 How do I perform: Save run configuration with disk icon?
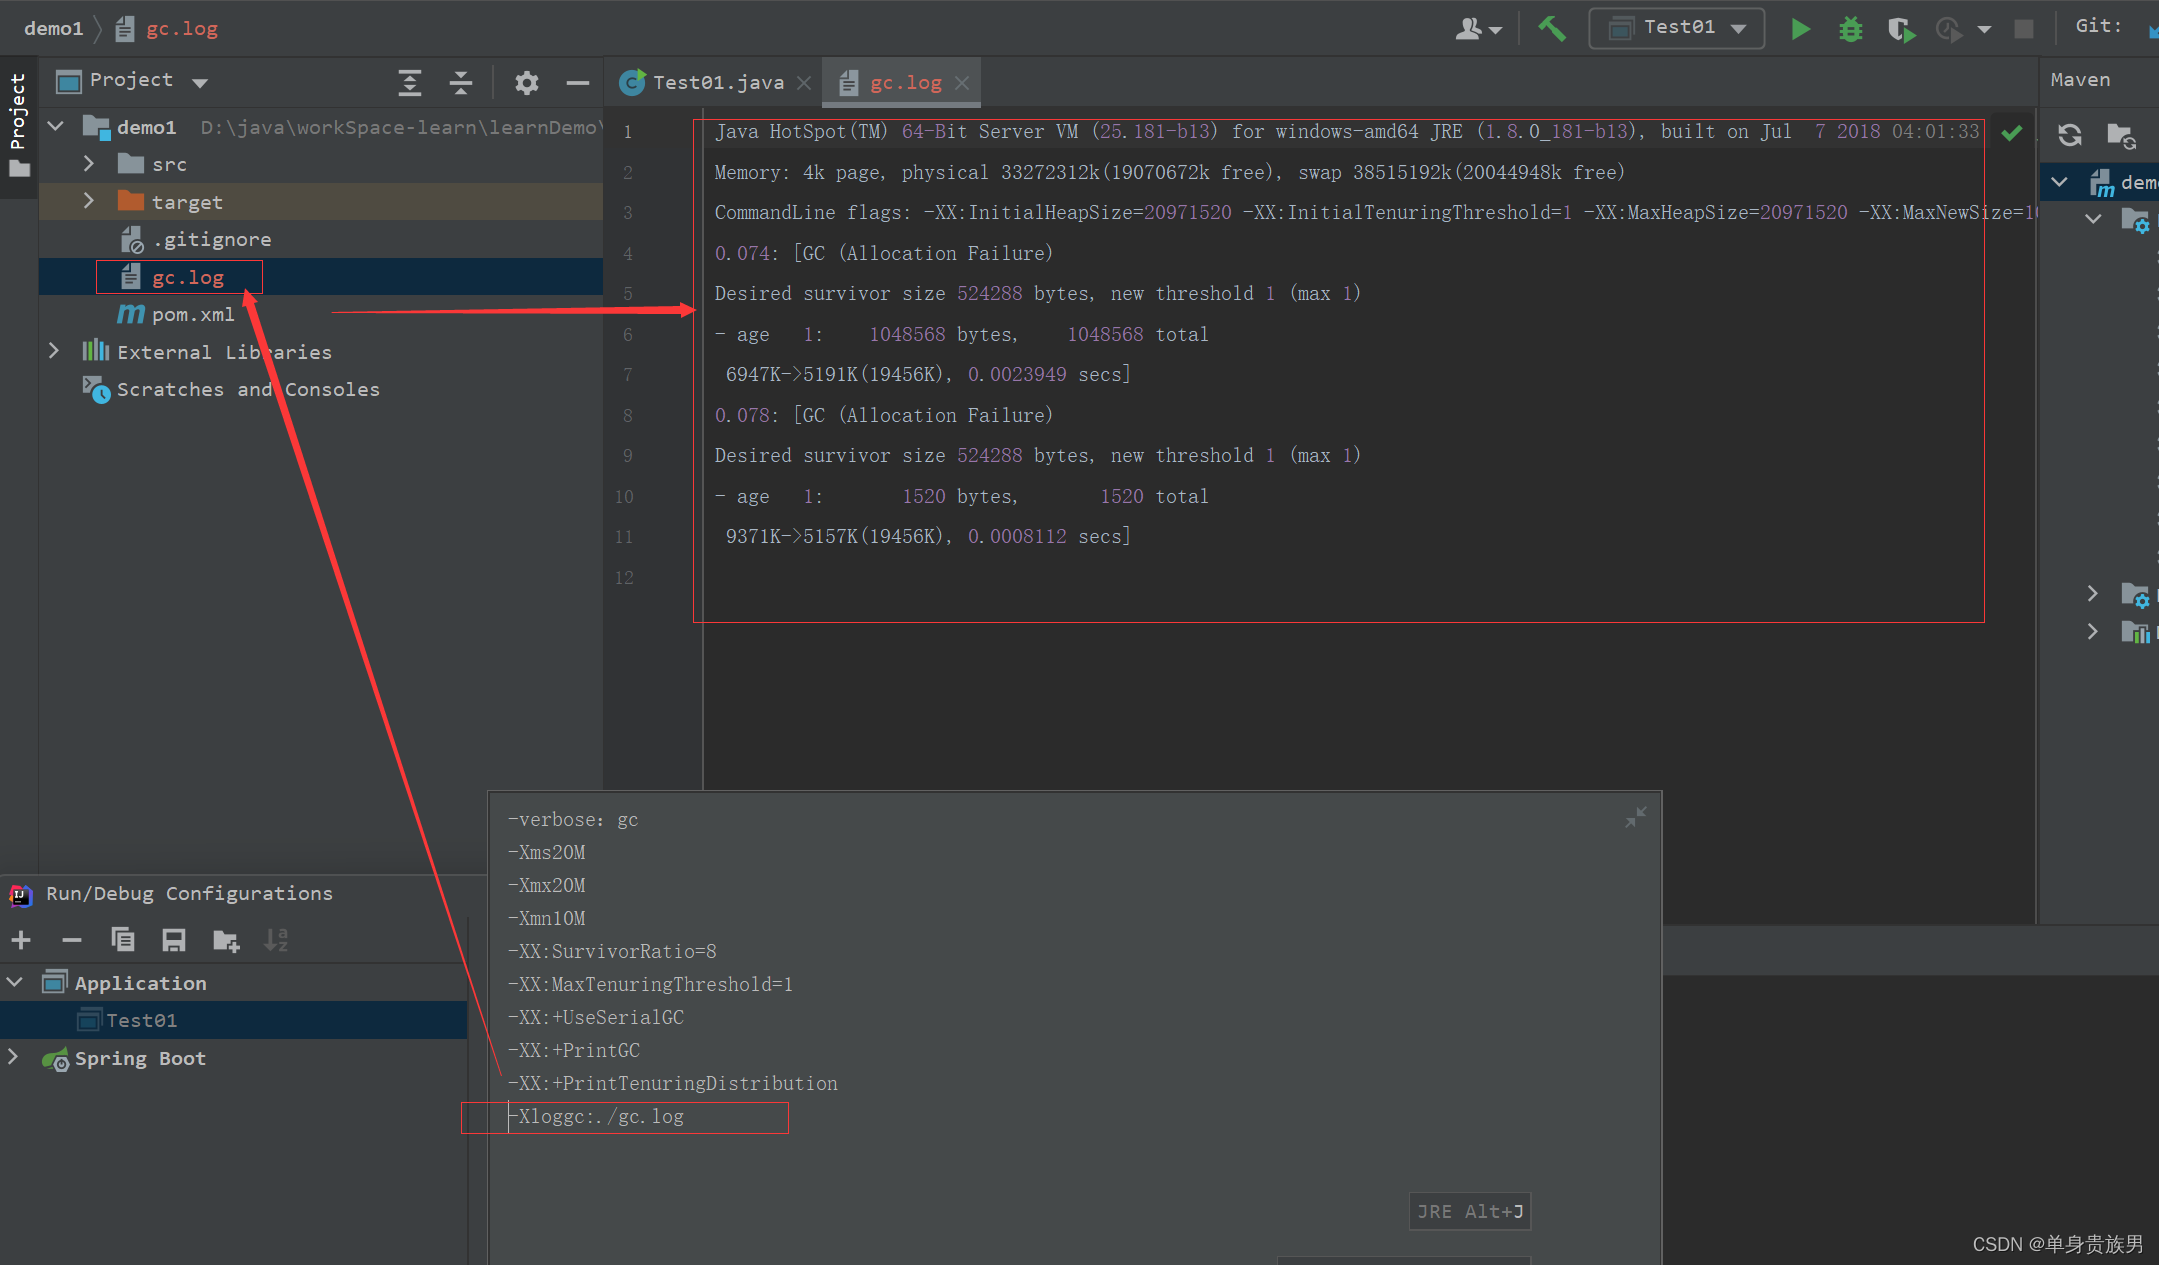174,940
